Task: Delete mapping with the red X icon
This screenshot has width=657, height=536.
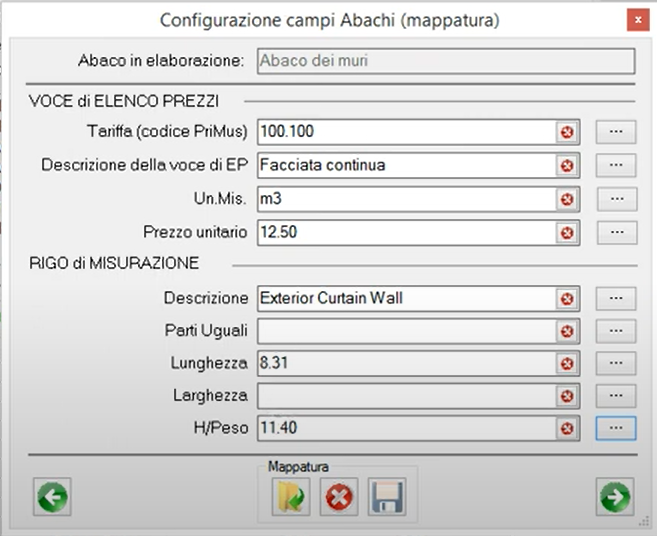Action: click(339, 496)
